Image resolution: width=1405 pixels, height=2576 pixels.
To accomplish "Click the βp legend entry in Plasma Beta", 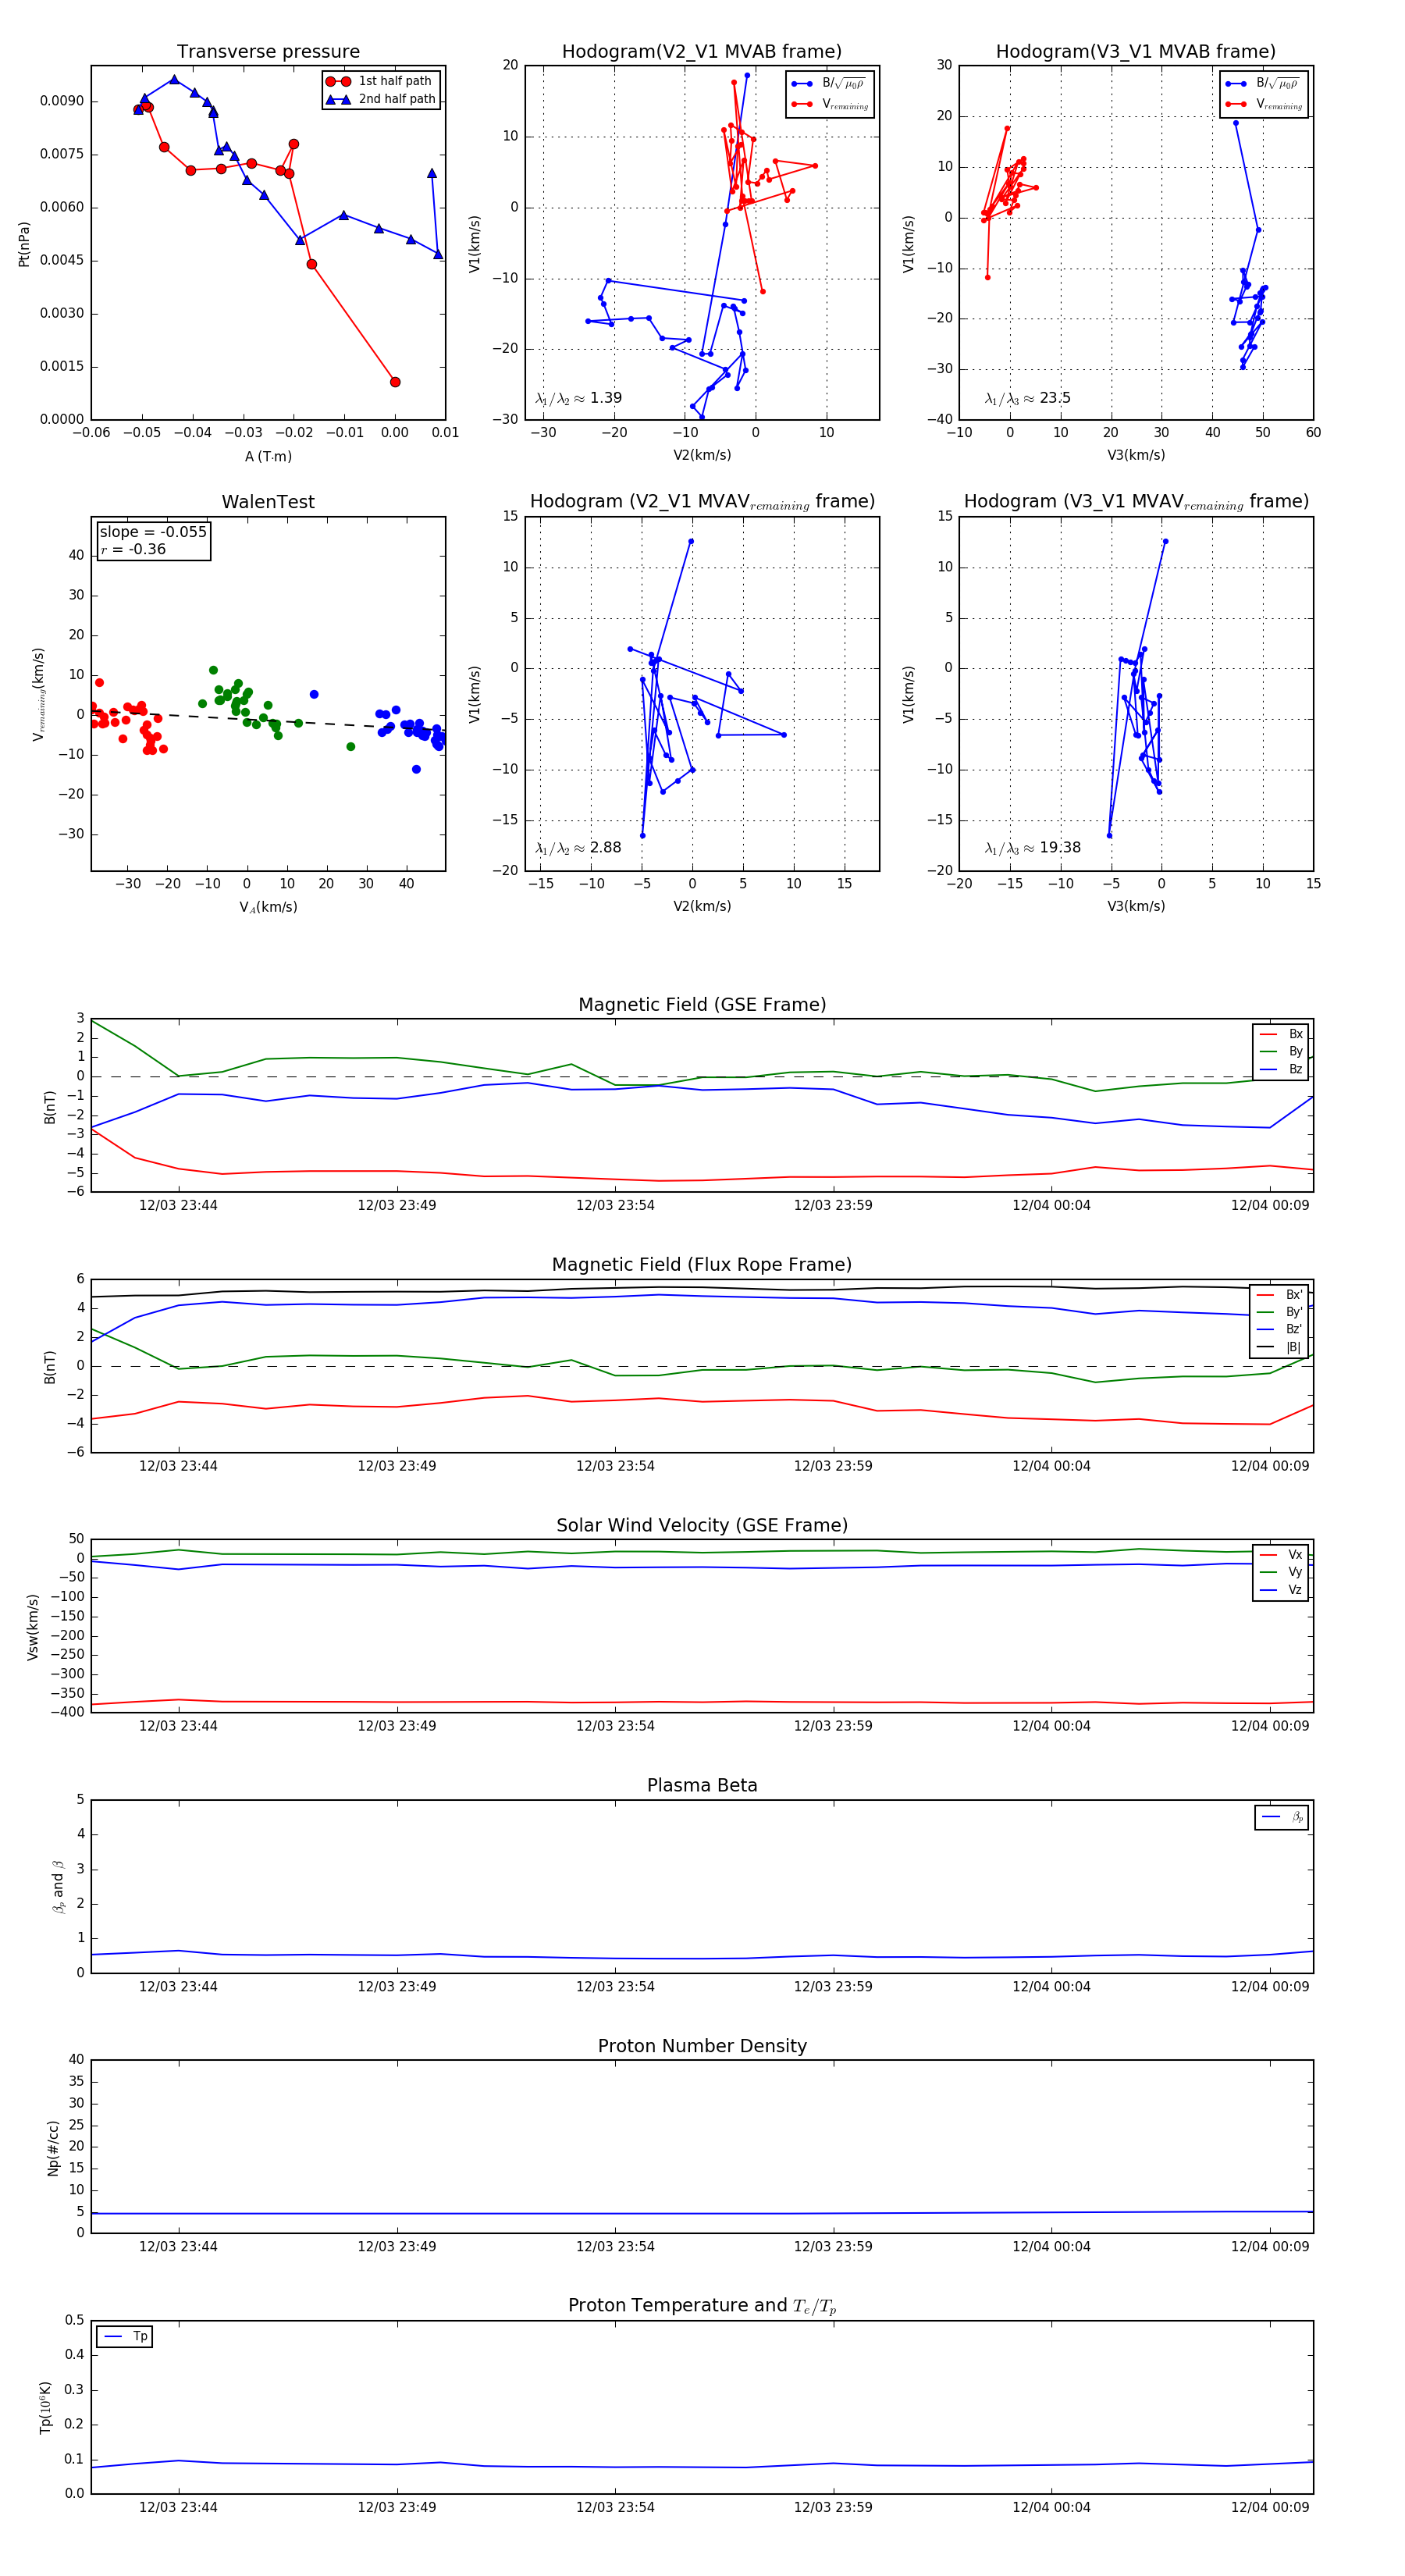I will tap(1282, 1817).
